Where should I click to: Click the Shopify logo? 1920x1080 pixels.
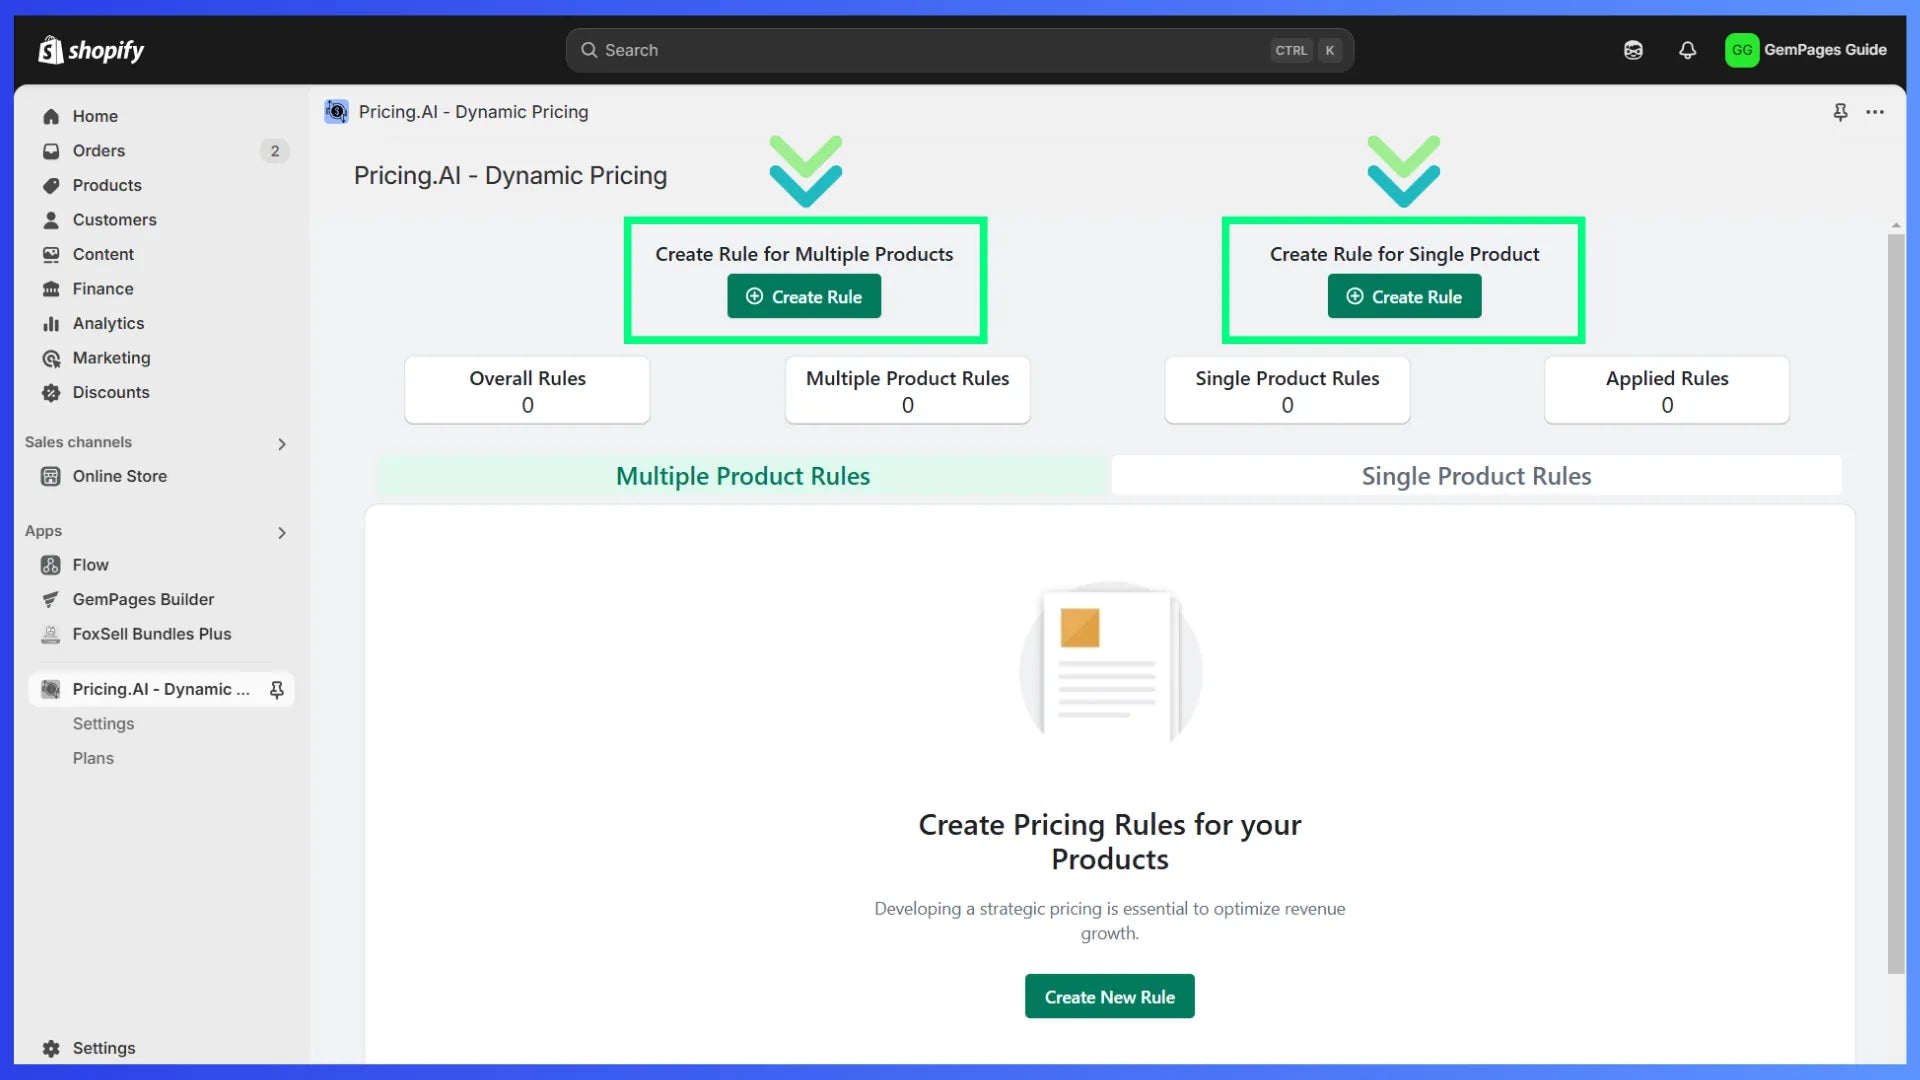91,50
